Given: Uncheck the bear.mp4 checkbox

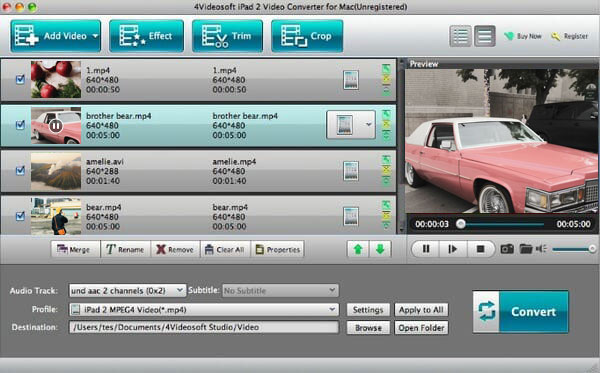Looking at the screenshot, I should pos(20,216).
